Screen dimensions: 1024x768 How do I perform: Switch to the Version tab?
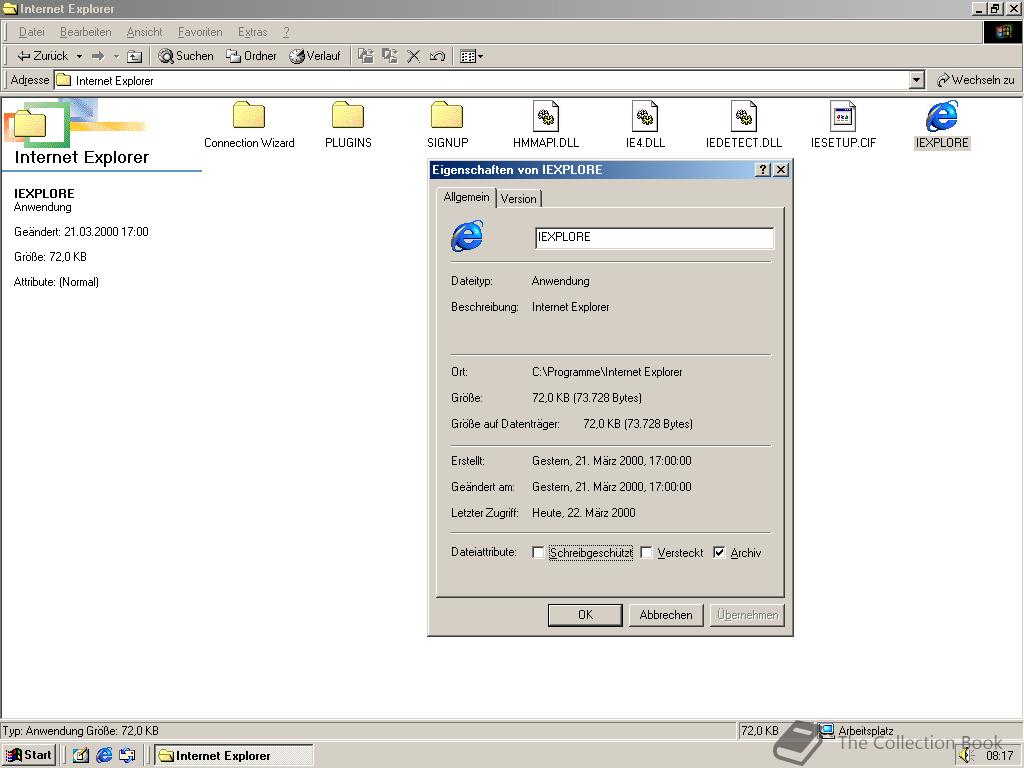coord(519,199)
